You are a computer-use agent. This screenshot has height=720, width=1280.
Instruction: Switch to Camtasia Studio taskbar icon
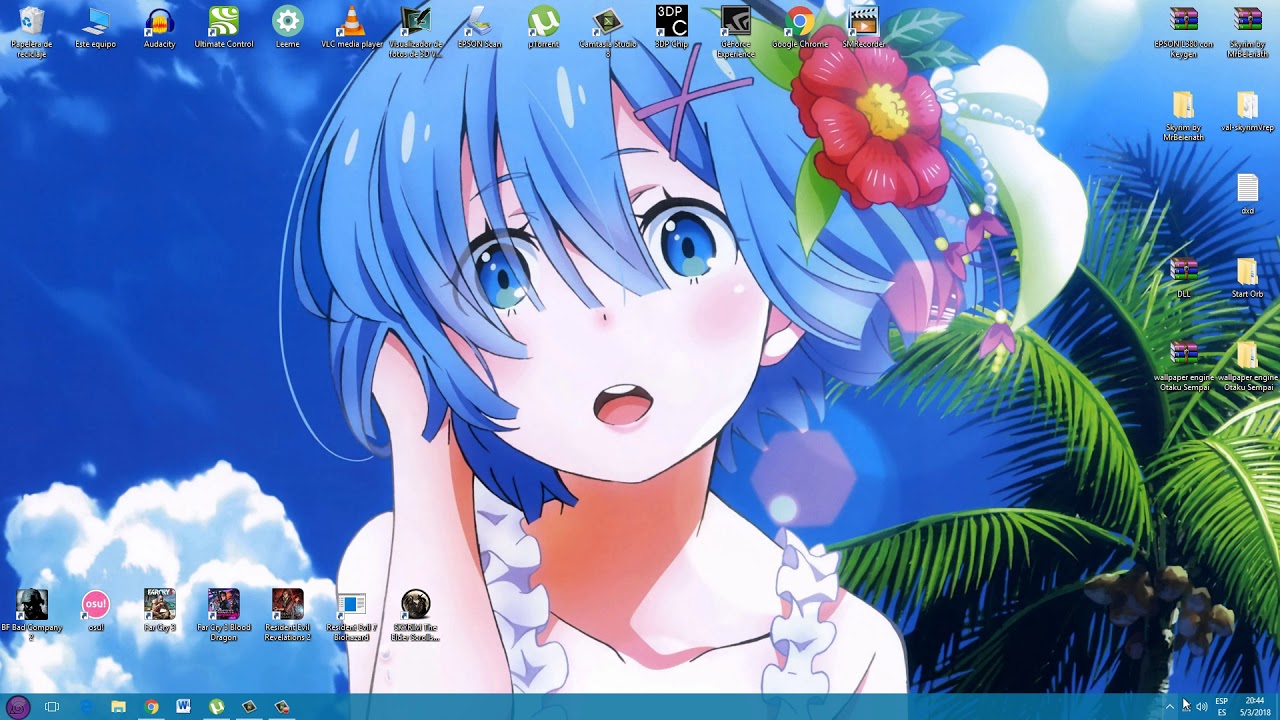[x=249, y=707]
